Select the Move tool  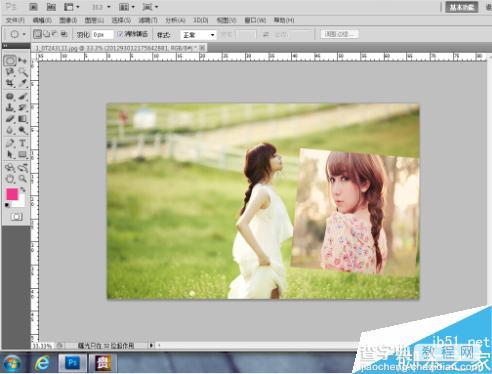(x=23, y=60)
